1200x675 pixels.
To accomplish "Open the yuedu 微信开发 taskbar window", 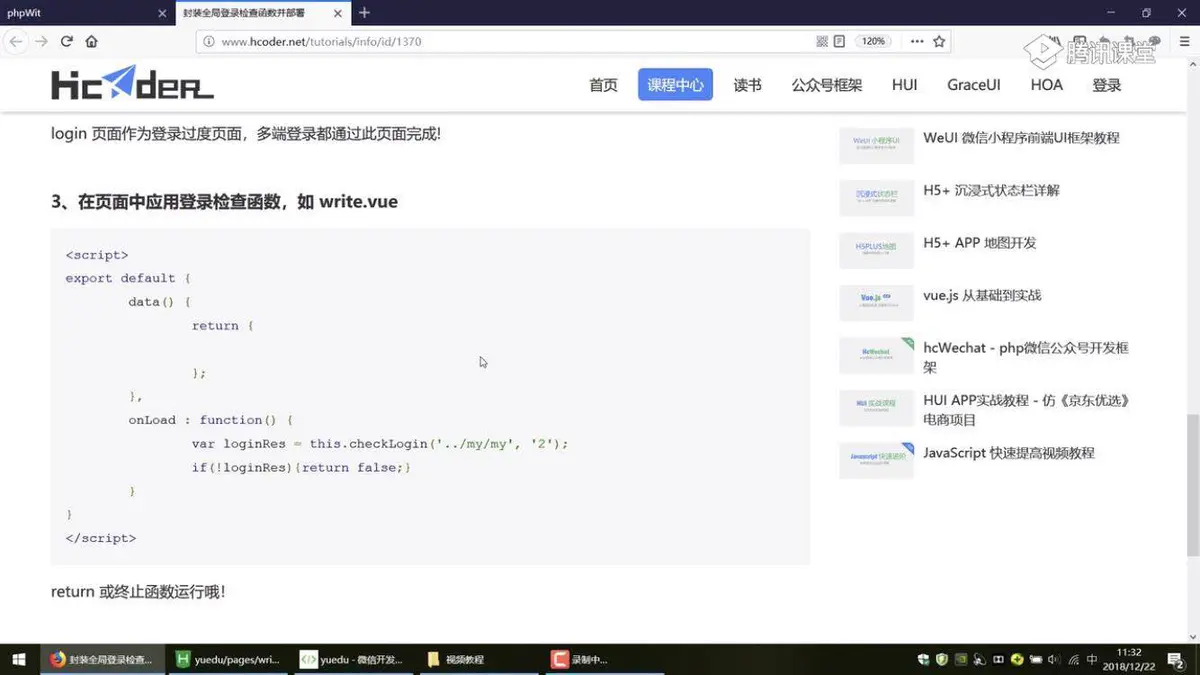I will point(352,659).
